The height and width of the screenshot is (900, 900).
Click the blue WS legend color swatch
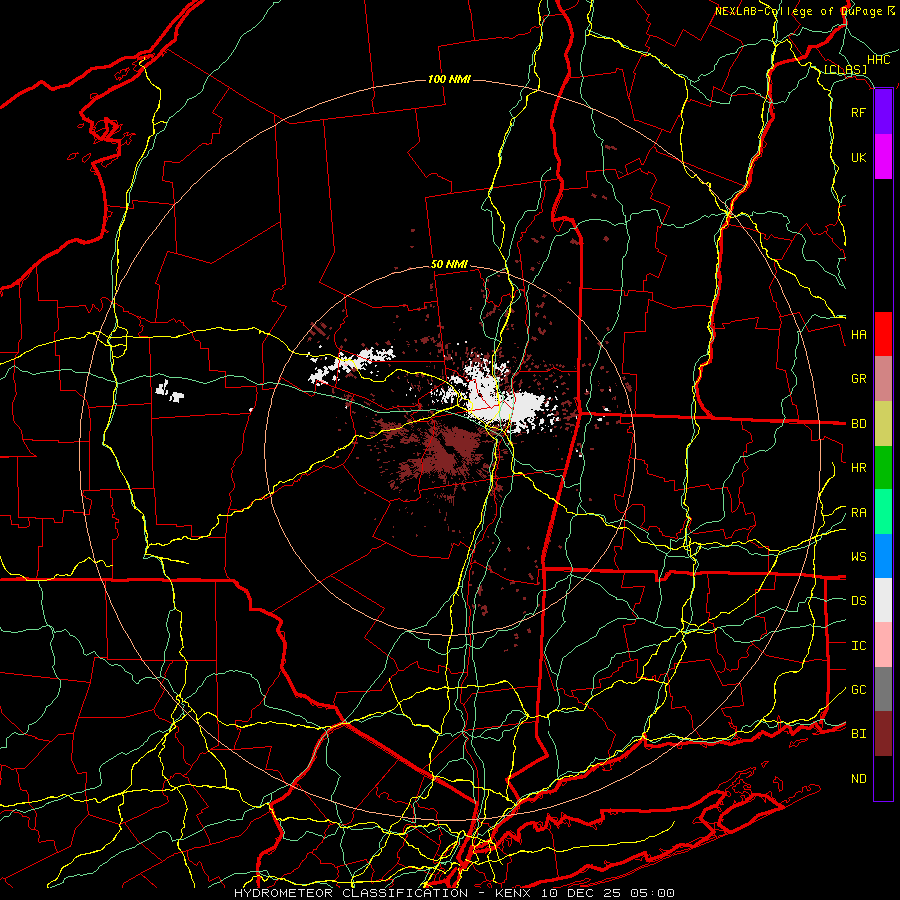(x=883, y=556)
